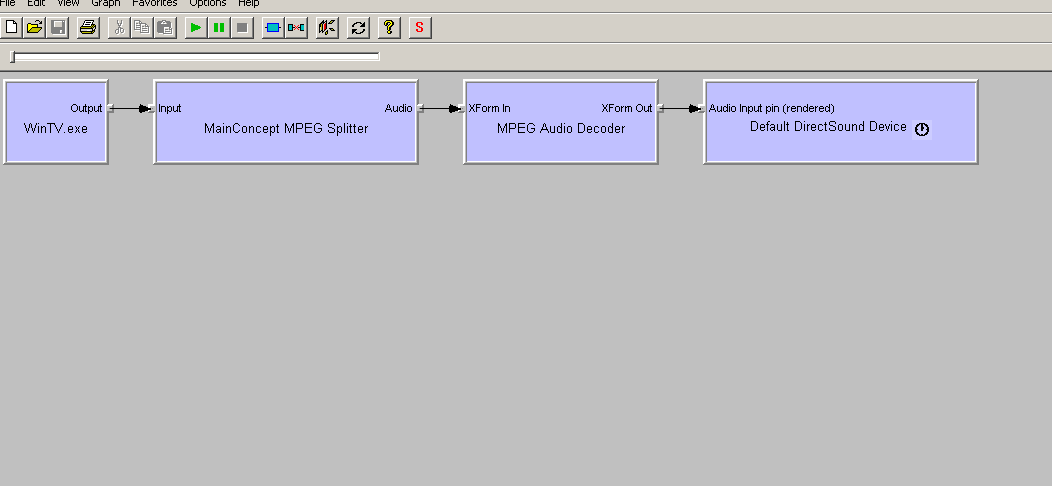1052x486 pixels.
Task: Open a graph file via folder icon
Action: pyautogui.click(x=35, y=28)
